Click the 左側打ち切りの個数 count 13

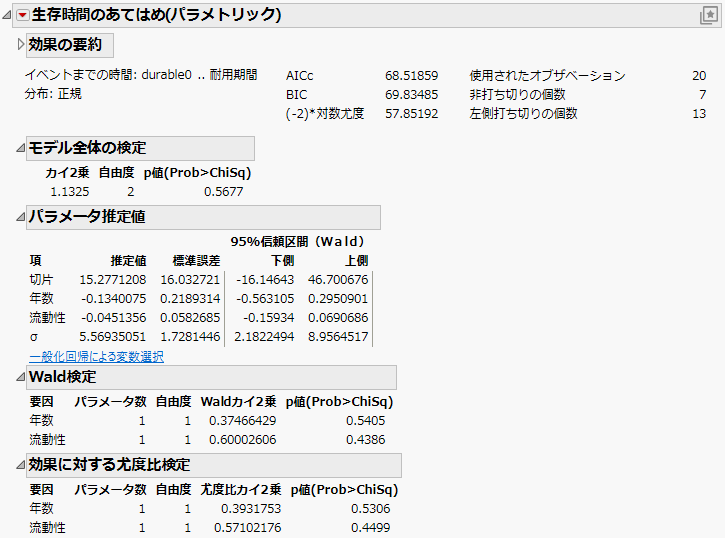click(x=699, y=113)
